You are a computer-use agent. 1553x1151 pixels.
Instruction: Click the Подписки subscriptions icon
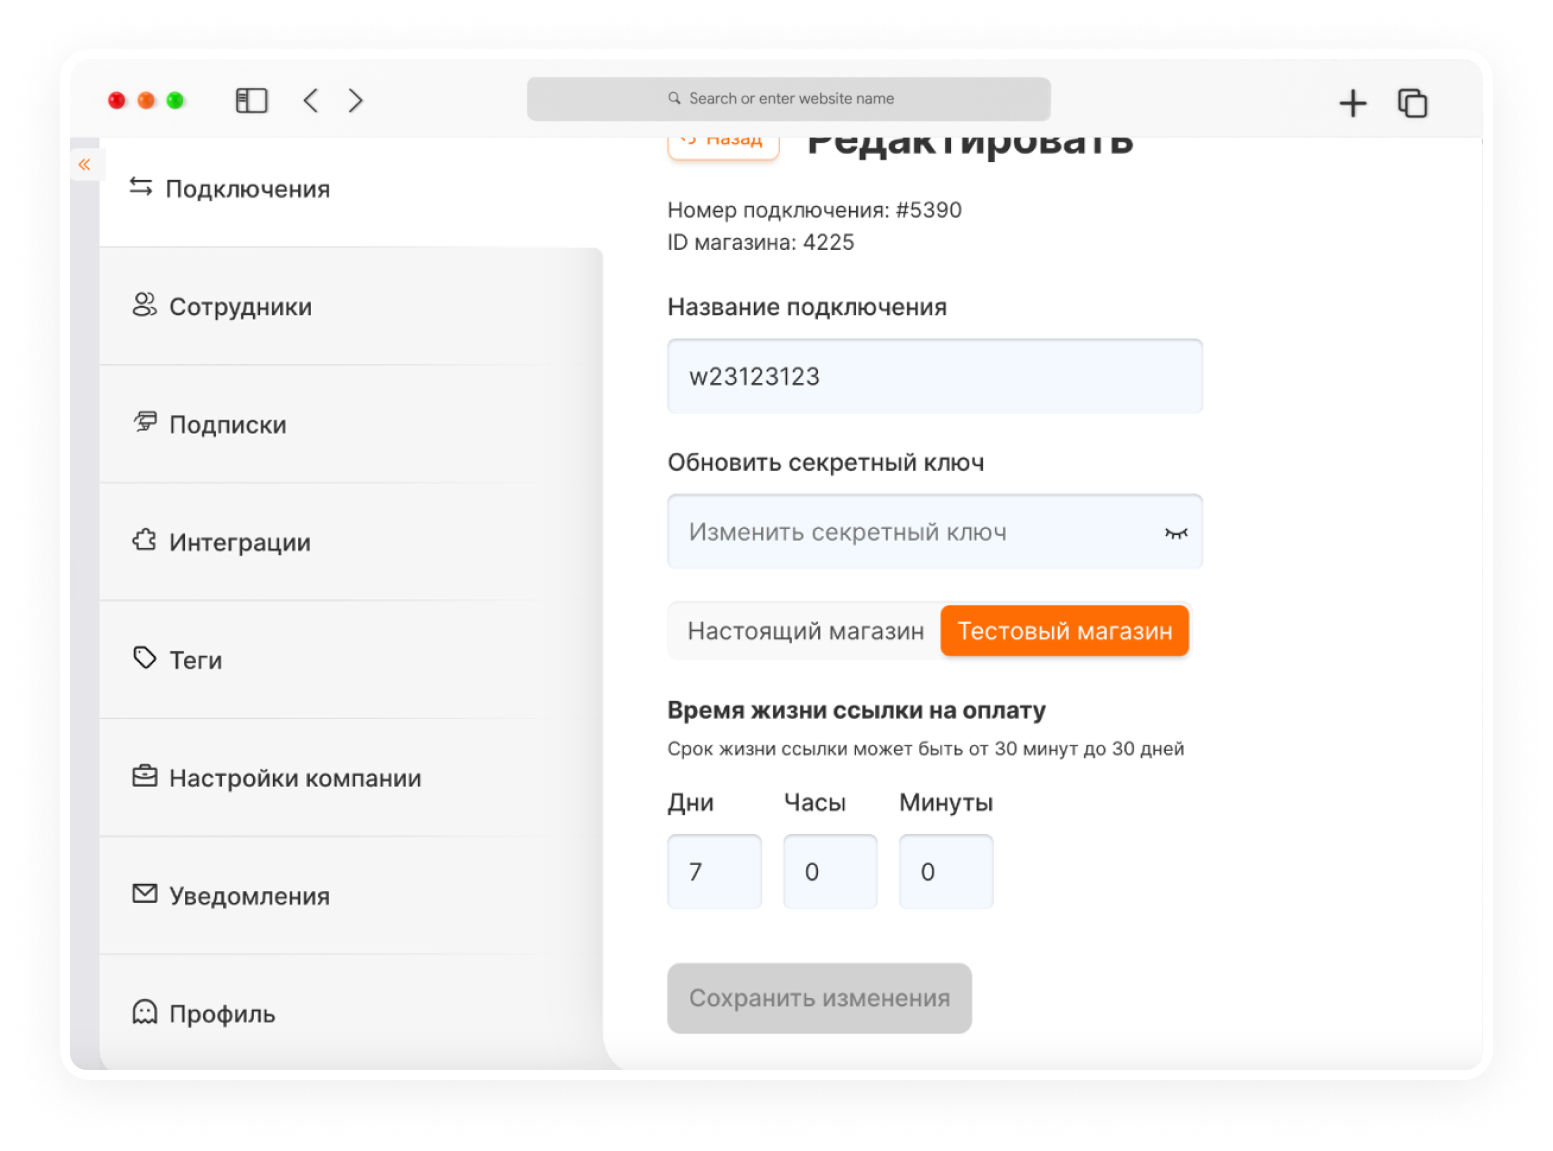tap(145, 422)
